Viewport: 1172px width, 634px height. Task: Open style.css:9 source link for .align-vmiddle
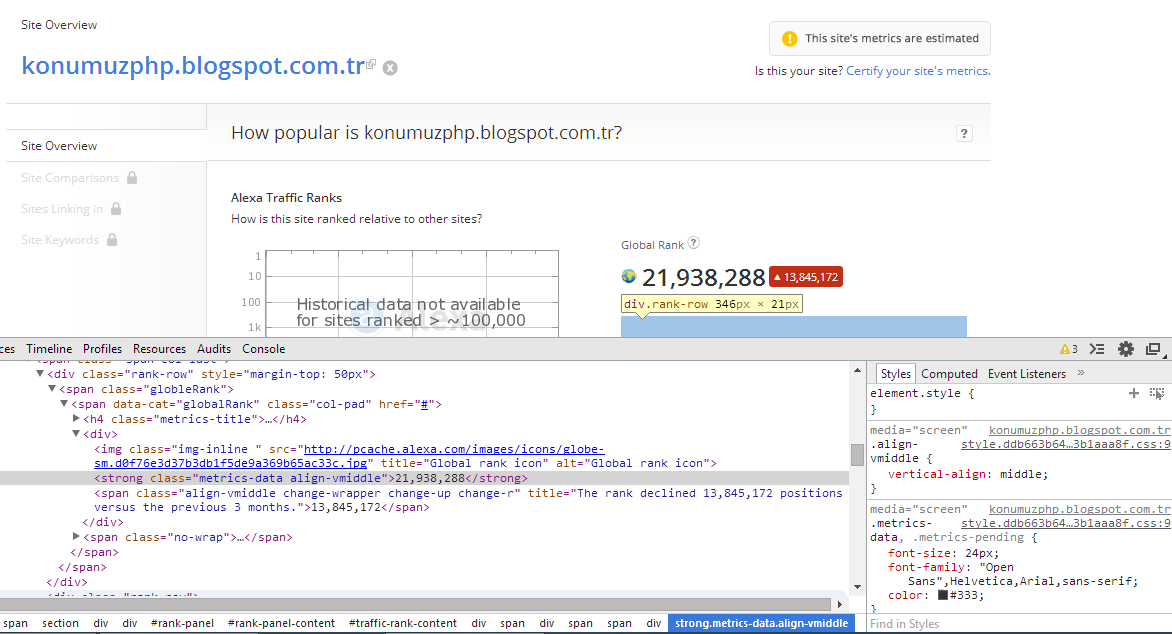(x=1066, y=444)
